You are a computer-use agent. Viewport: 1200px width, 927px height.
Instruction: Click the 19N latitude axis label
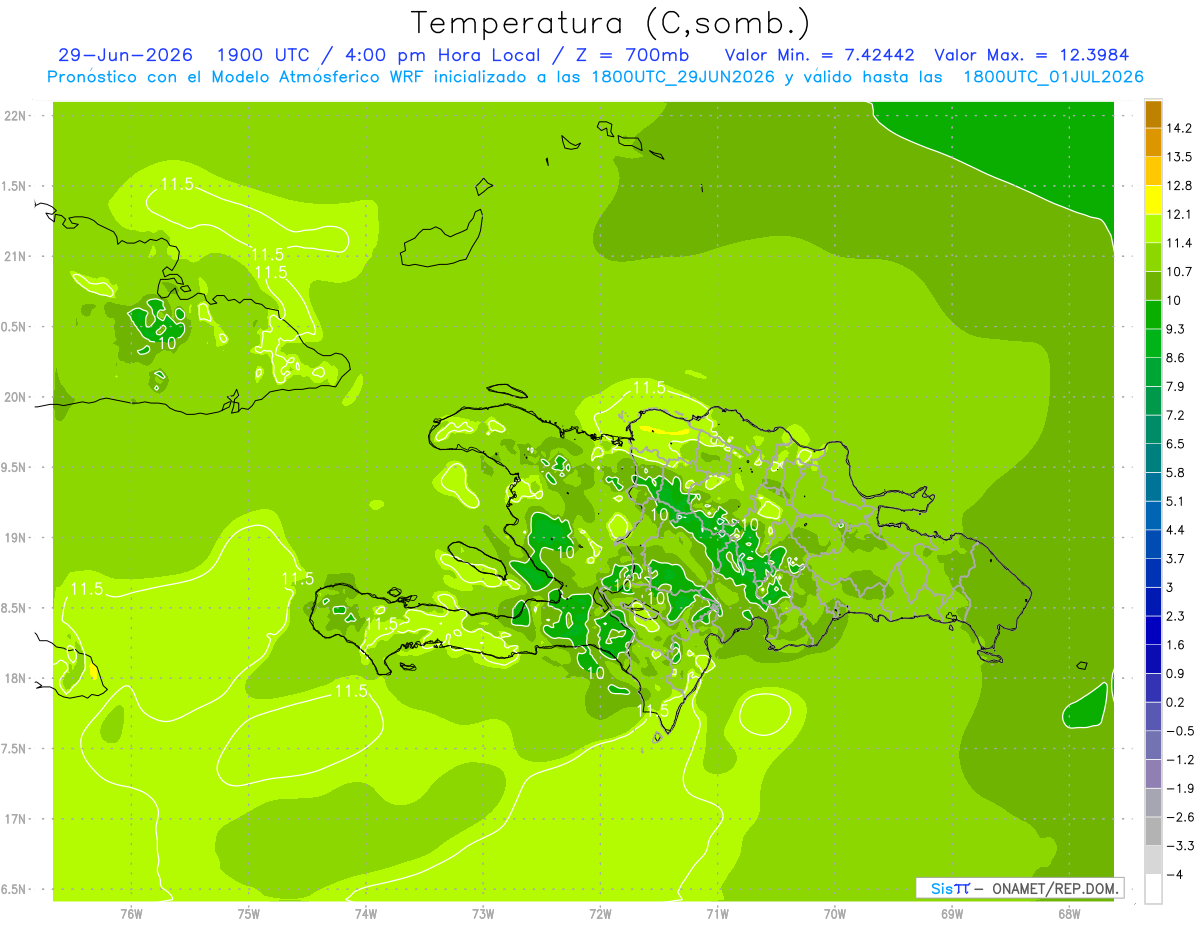click(15, 538)
